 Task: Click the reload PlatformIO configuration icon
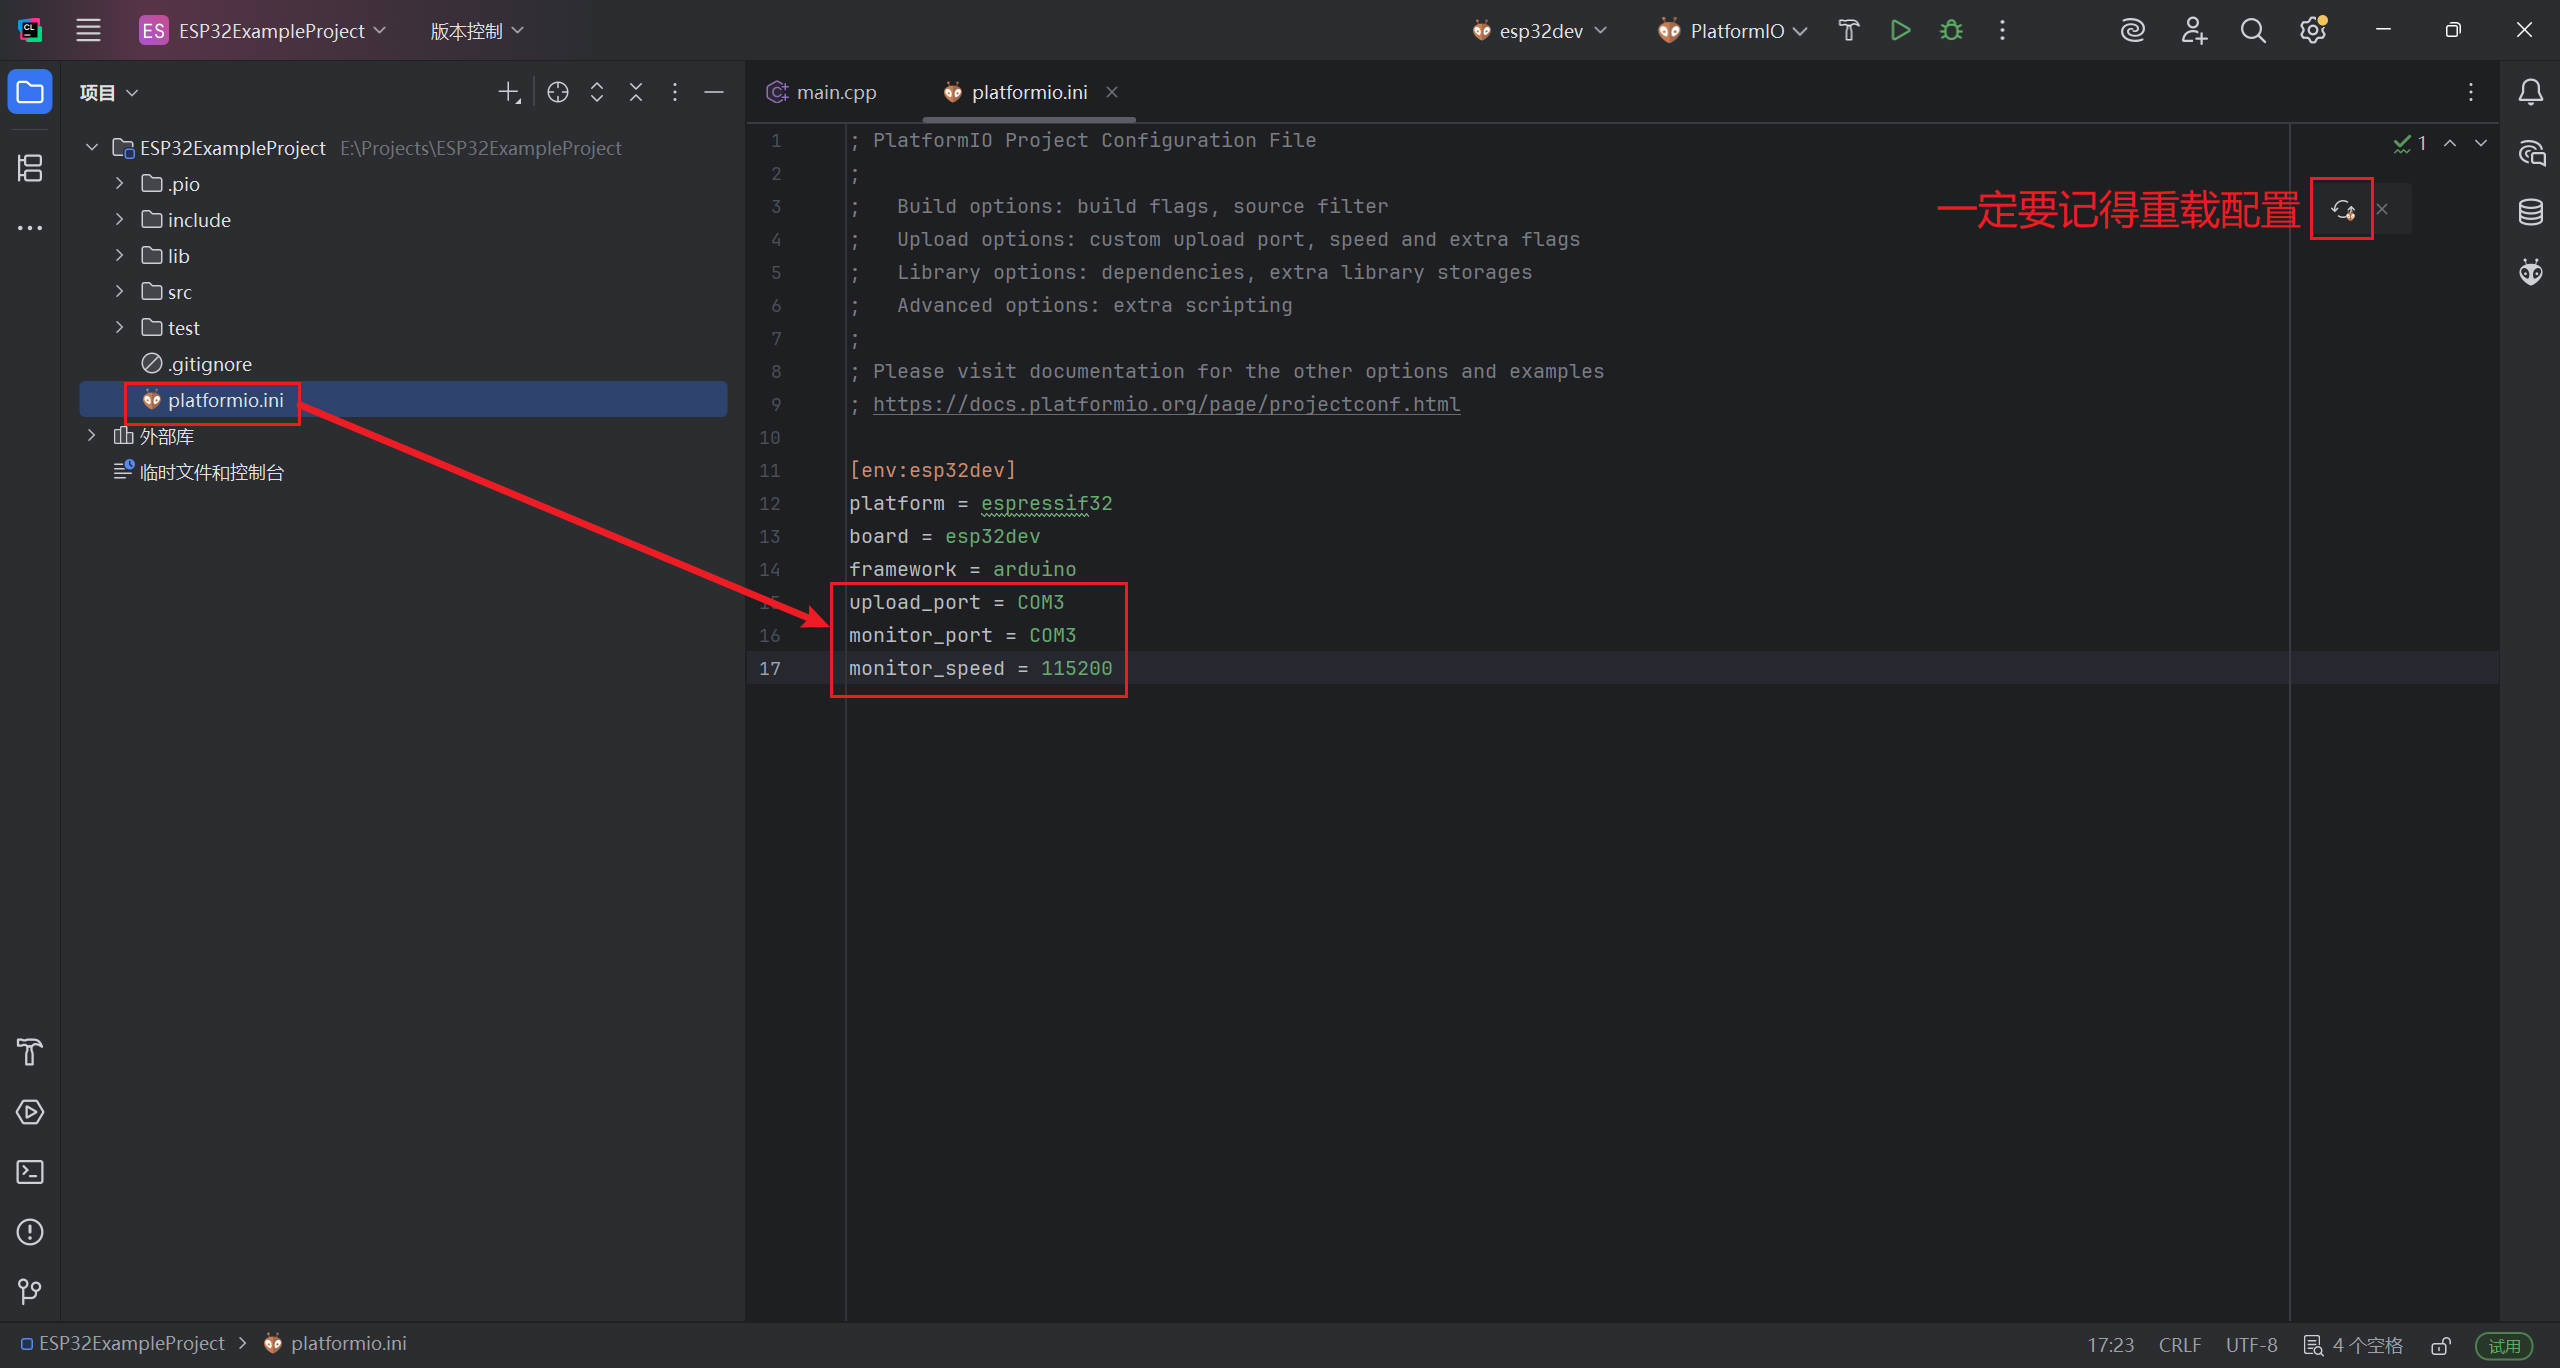(x=2342, y=210)
